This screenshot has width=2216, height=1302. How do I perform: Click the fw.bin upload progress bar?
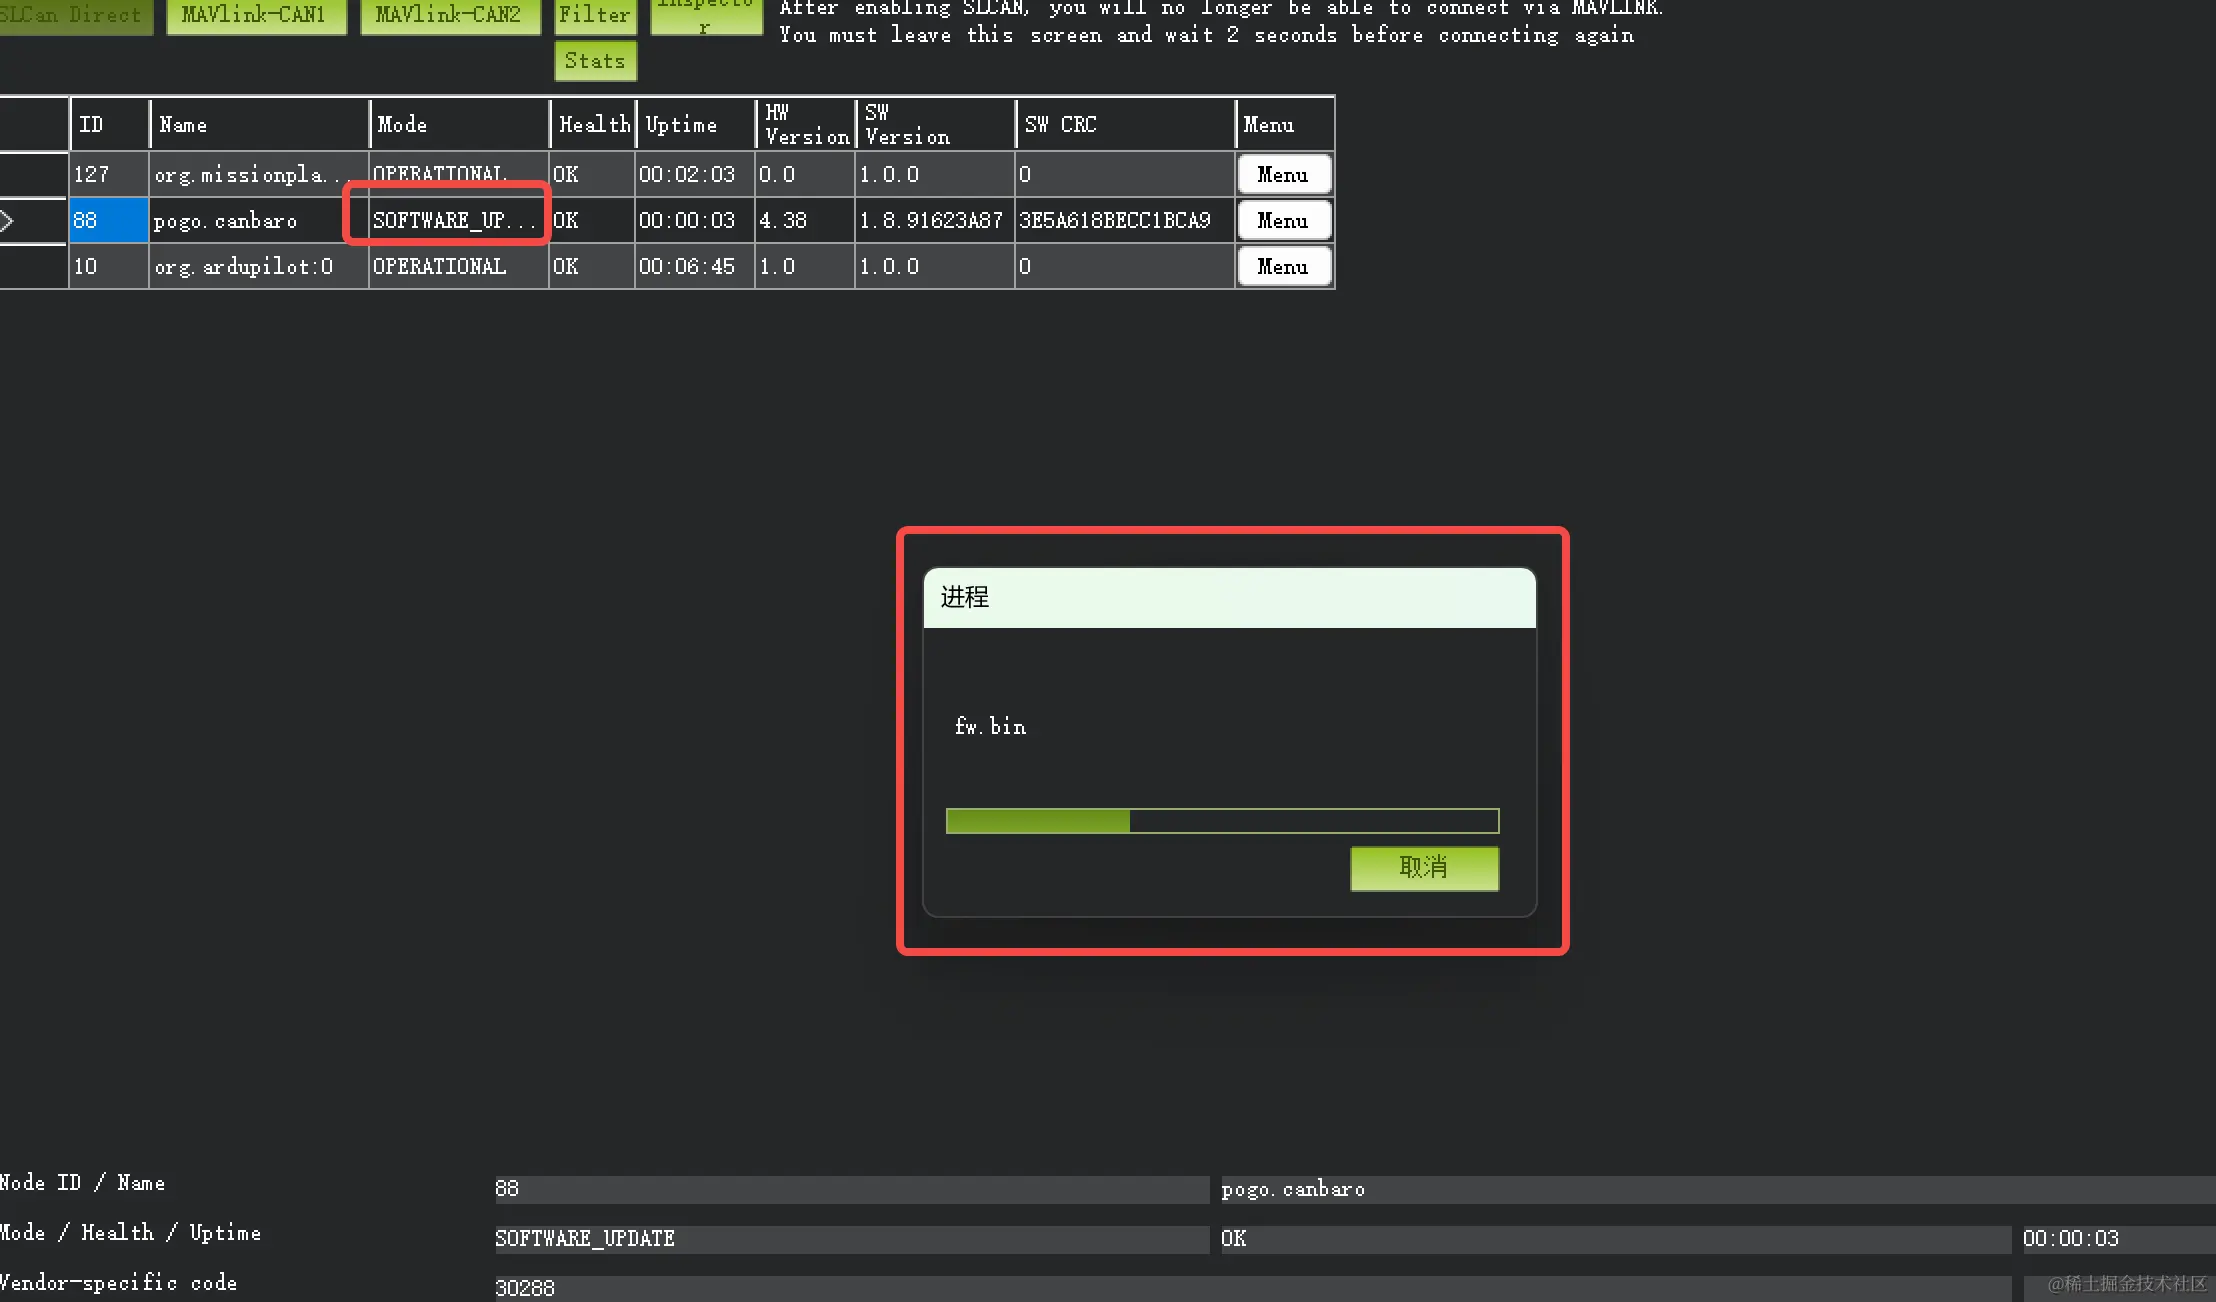coord(1221,820)
